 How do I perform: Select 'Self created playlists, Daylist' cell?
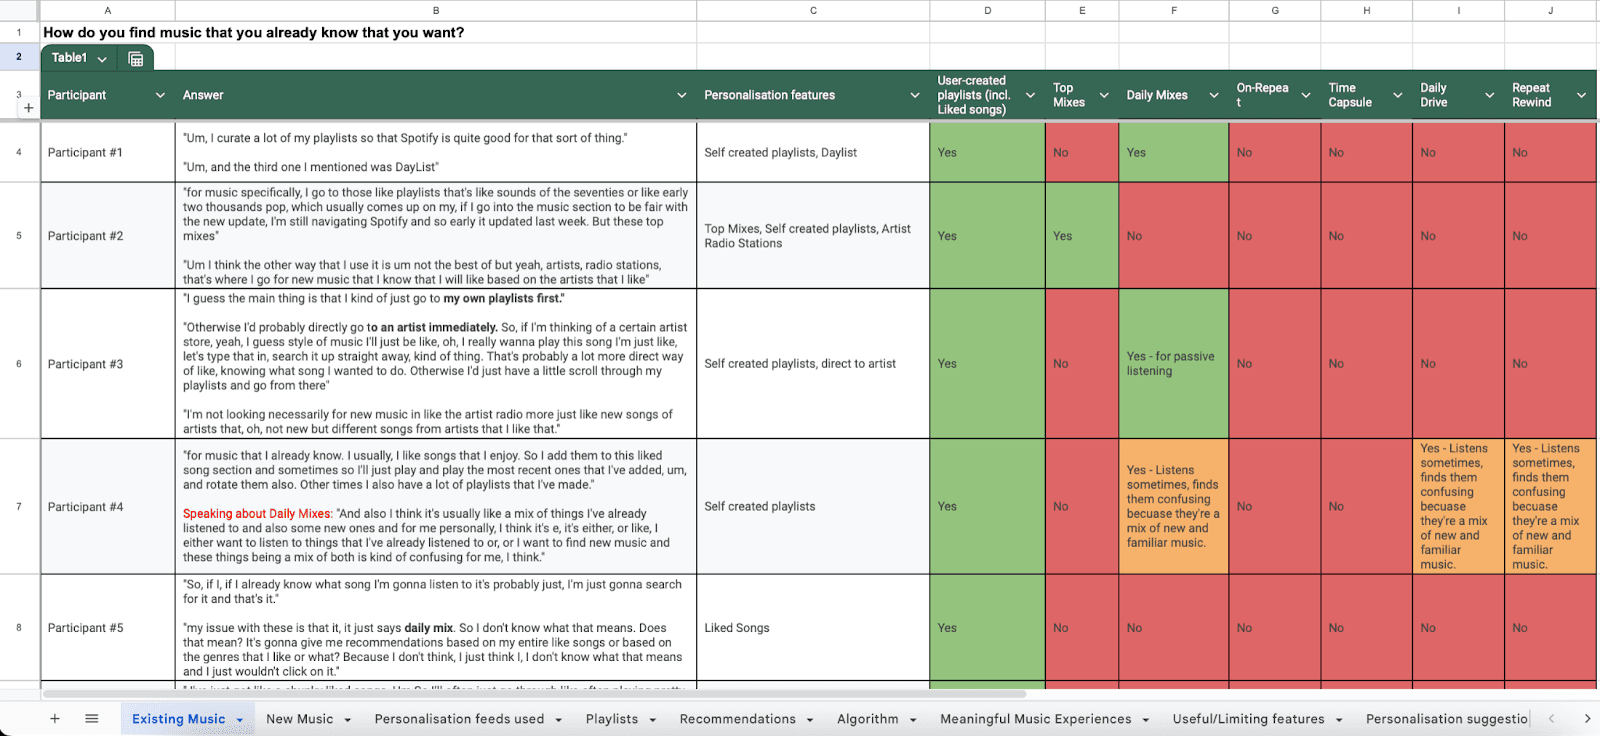(x=813, y=152)
